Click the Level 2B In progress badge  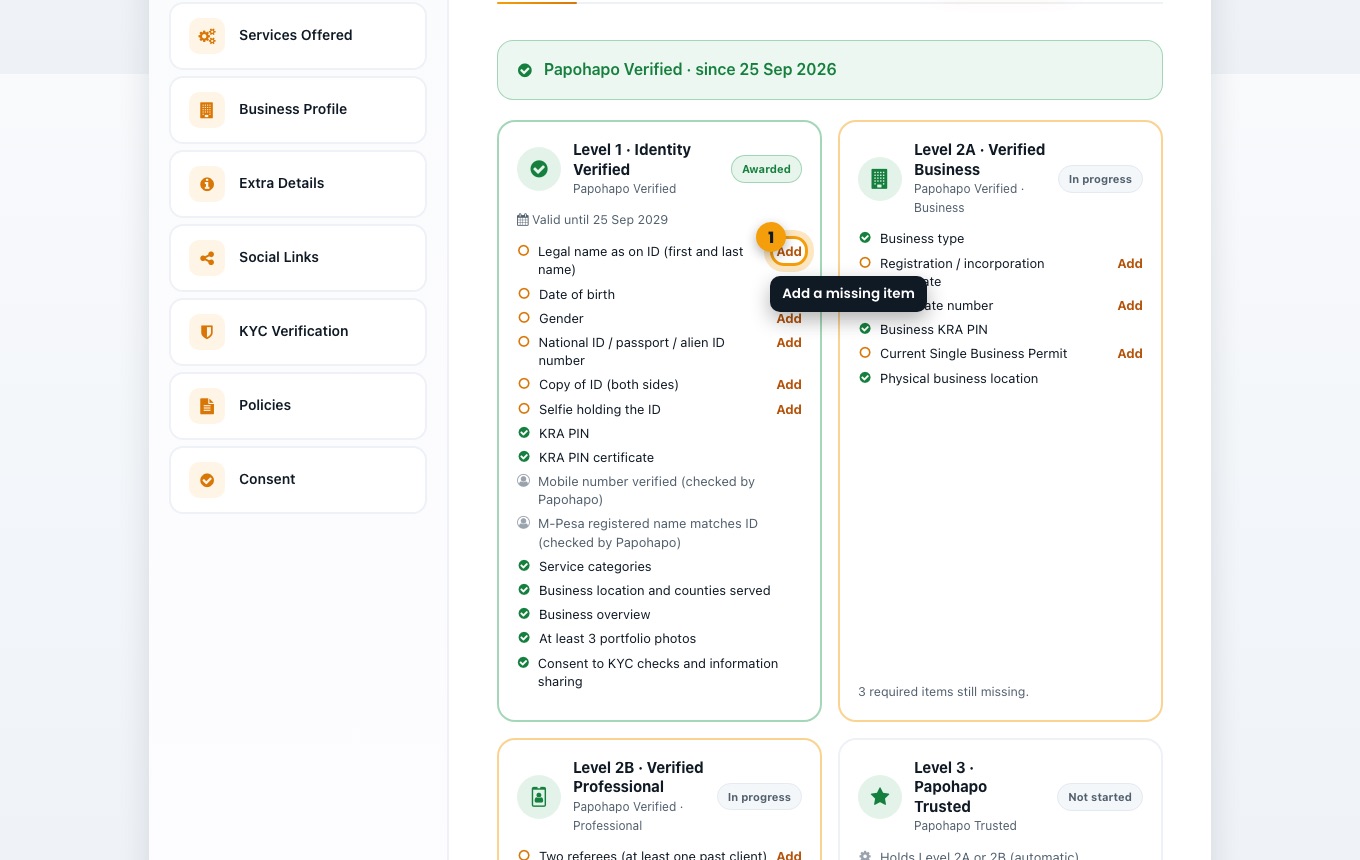759,797
